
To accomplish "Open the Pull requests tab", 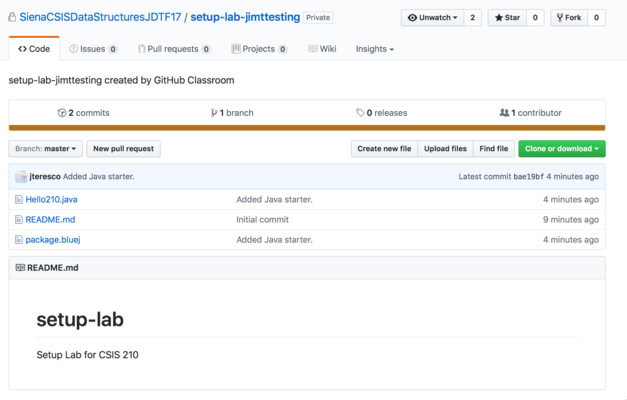I will pos(174,49).
